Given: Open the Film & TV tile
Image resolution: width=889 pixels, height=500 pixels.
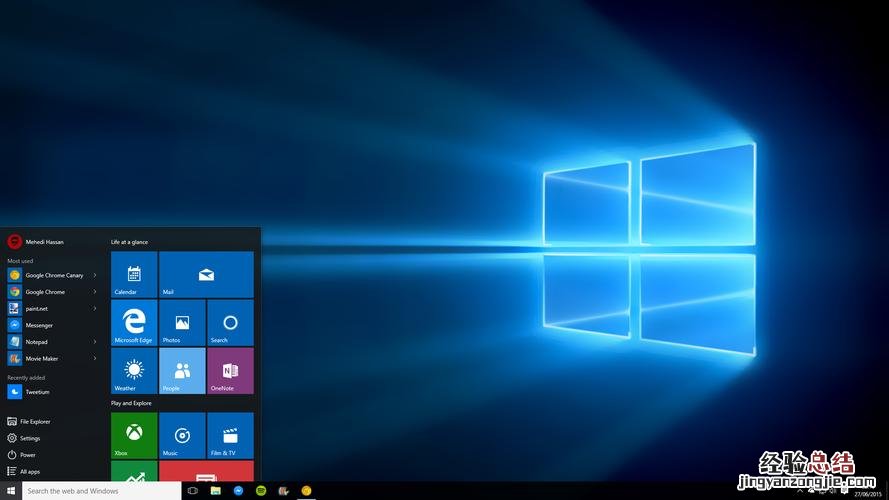Looking at the screenshot, I should click(x=230, y=435).
